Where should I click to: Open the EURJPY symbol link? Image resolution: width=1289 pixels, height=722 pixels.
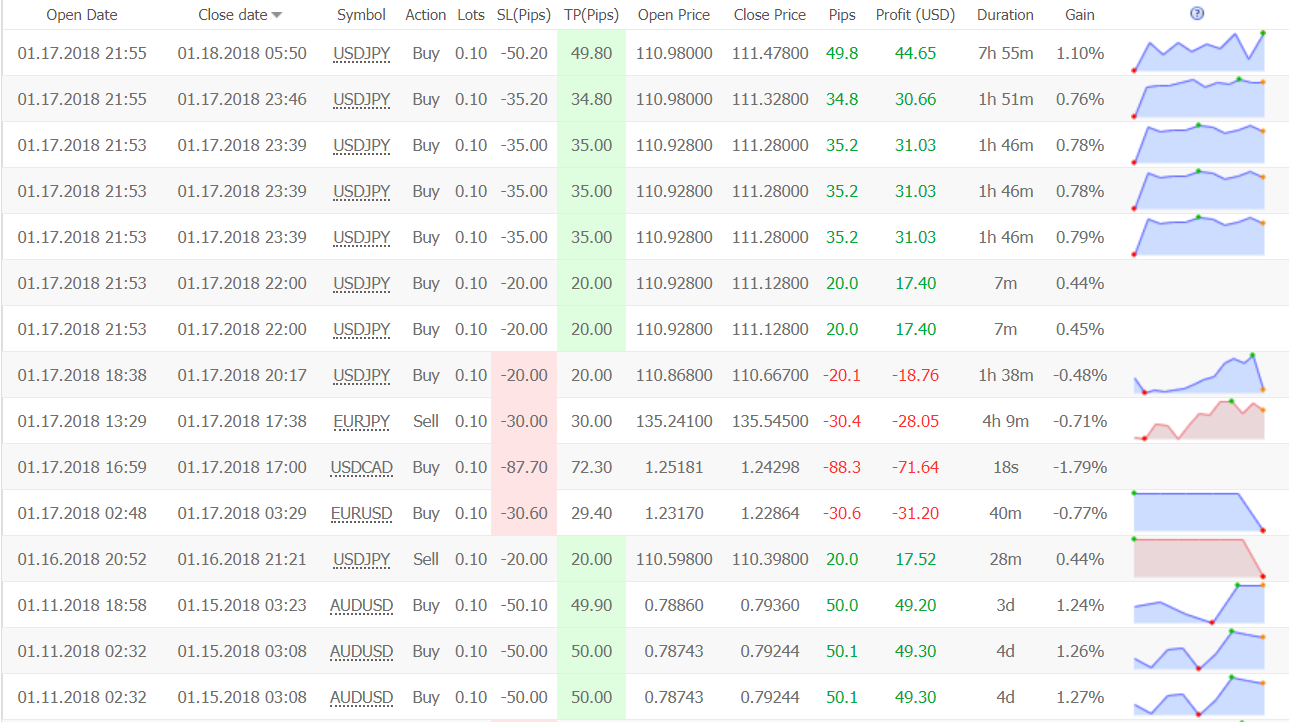[362, 422]
